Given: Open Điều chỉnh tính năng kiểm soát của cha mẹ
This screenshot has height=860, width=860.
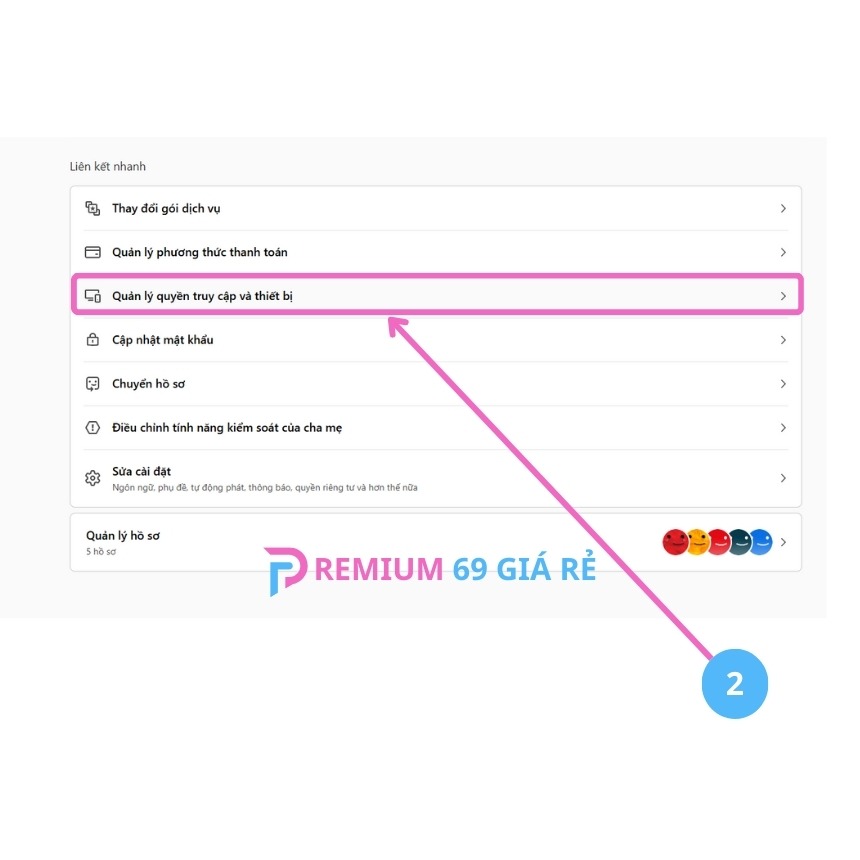Looking at the screenshot, I should (x=227, y=428).
